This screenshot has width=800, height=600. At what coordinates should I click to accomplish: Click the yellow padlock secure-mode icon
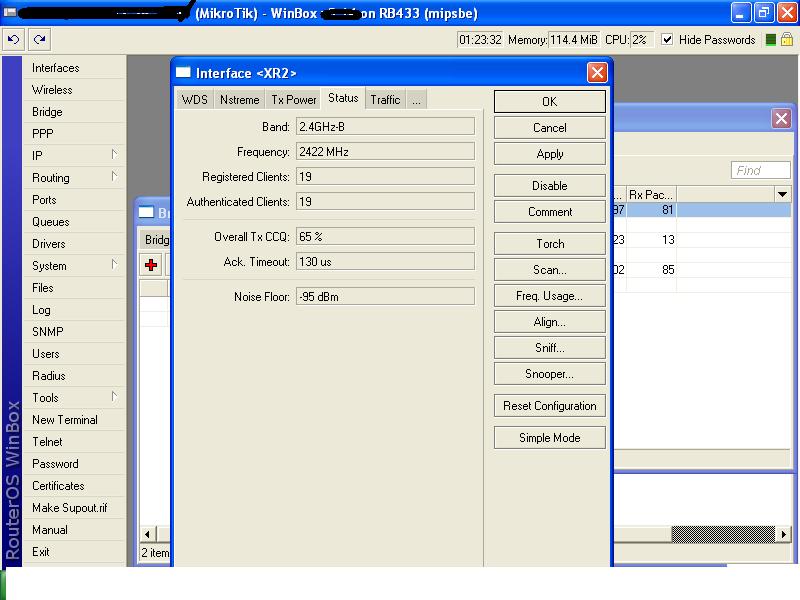tap(787, 39)
